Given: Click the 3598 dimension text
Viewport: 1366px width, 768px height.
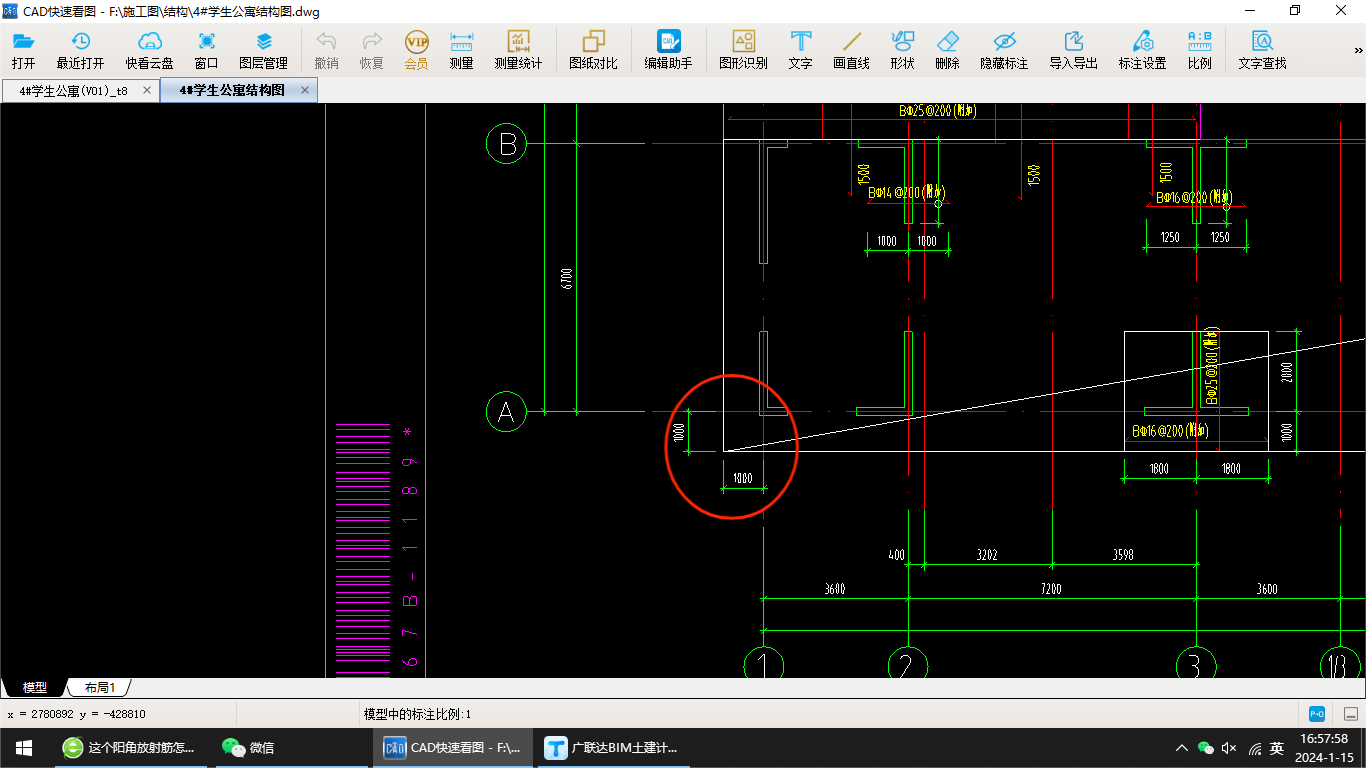Looking at the screenshot, I should click(1124, 554).
